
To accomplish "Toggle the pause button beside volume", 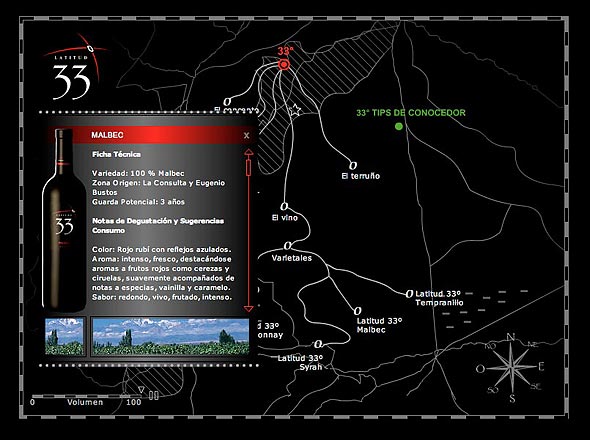I will pos(154,396).
